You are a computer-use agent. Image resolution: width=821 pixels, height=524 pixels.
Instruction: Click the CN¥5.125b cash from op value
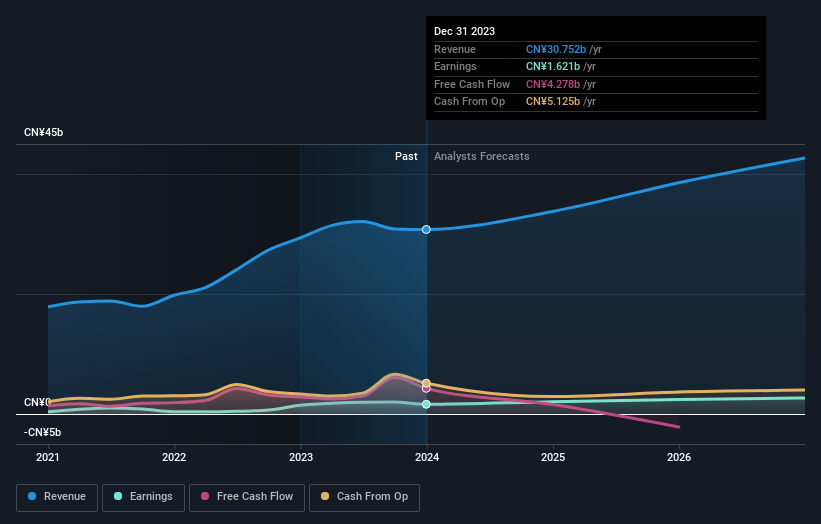(553, 102)
